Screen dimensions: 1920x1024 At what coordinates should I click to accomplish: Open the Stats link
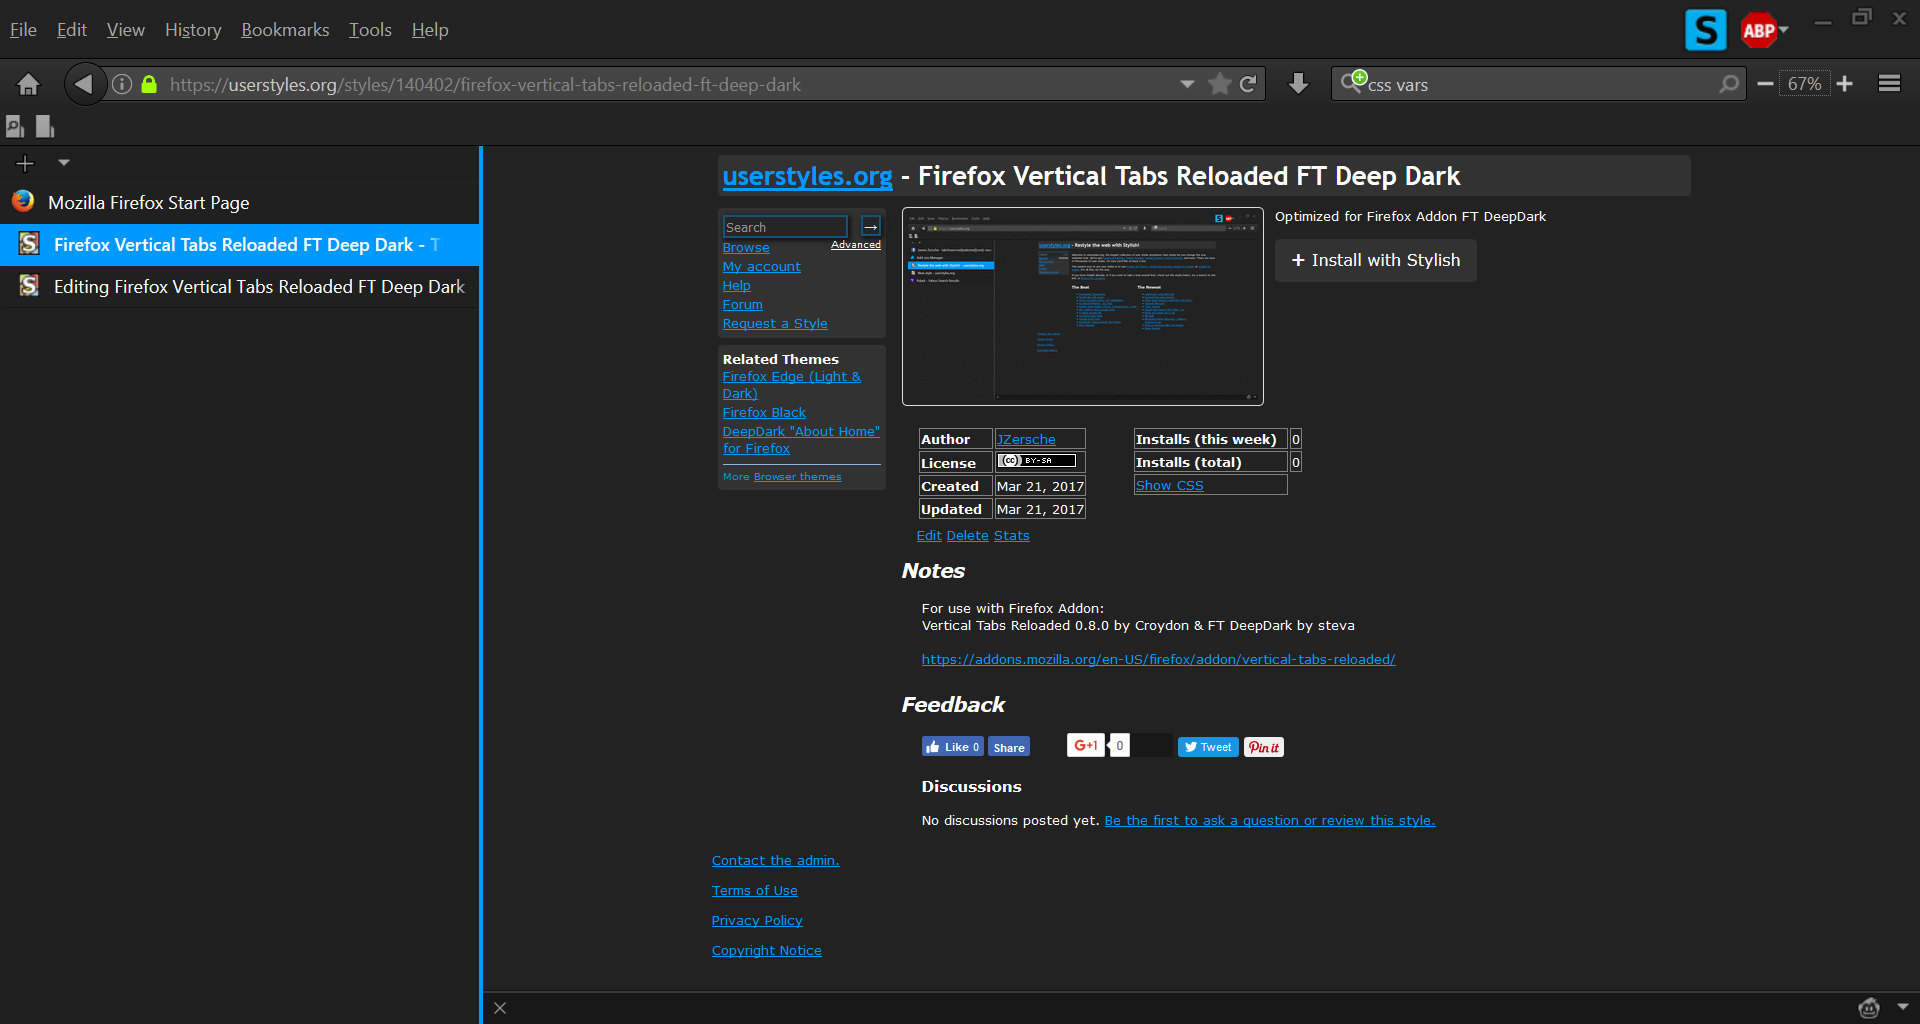click(1011, 535)
